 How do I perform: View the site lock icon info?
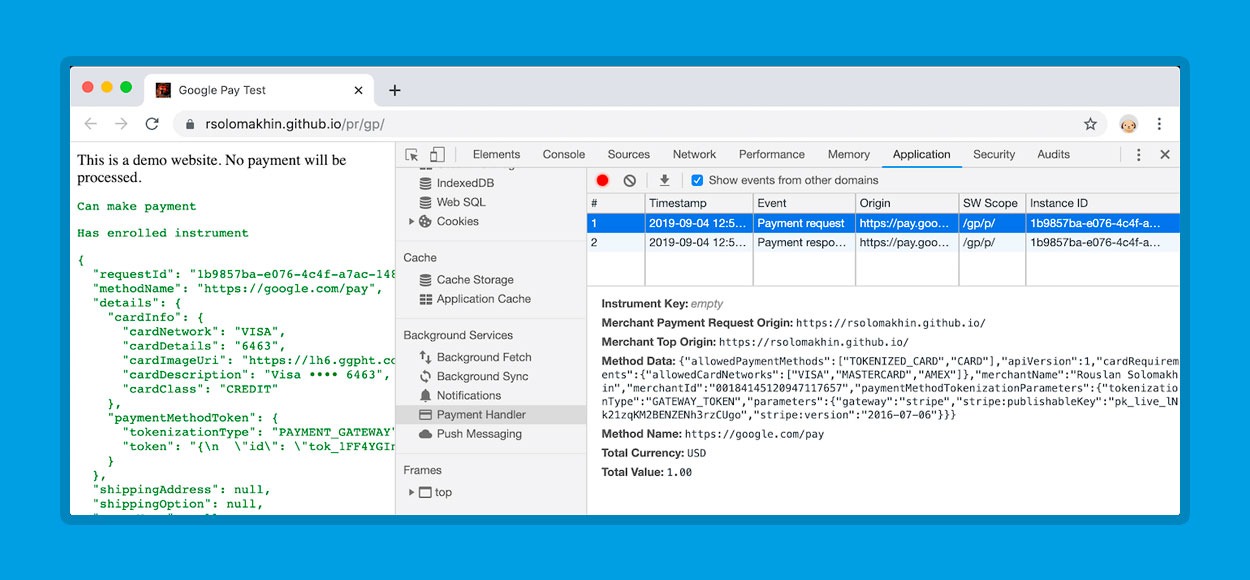tap(190, 124)
